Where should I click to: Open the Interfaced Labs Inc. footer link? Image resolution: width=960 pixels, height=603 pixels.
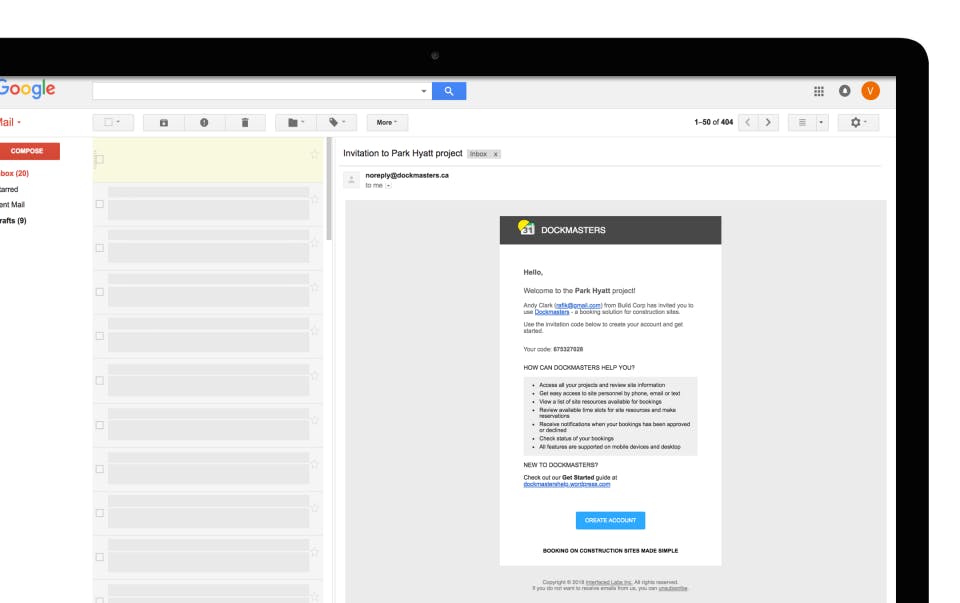coord(609,582)
